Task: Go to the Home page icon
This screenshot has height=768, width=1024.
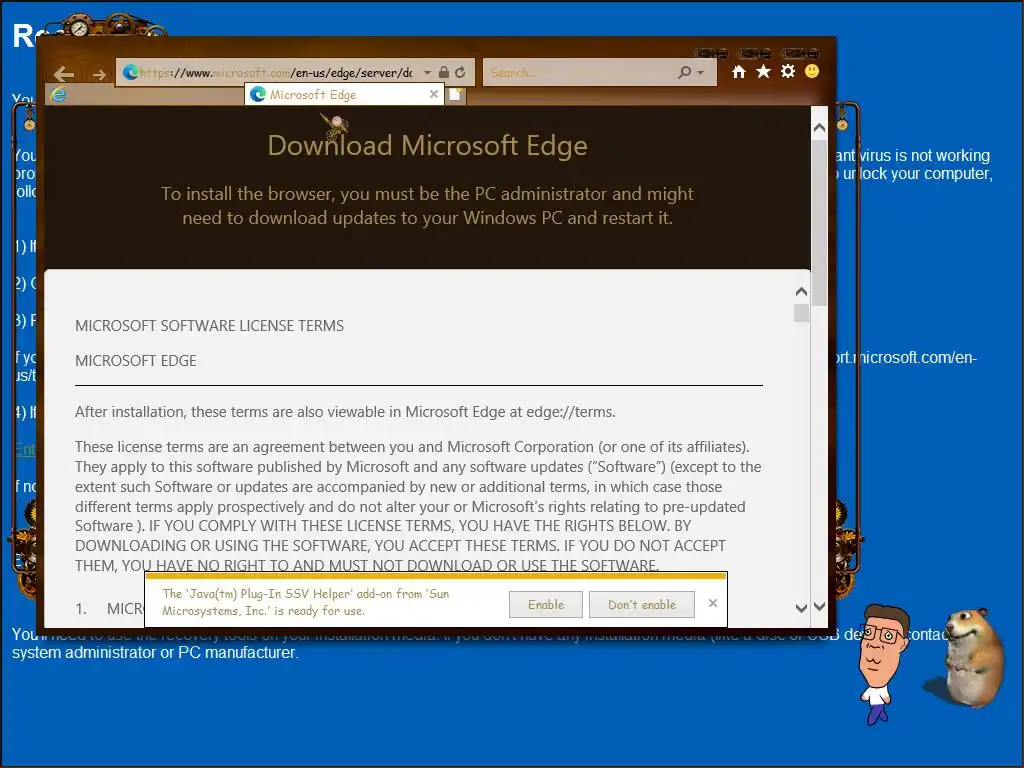Action: click(739, 72)
